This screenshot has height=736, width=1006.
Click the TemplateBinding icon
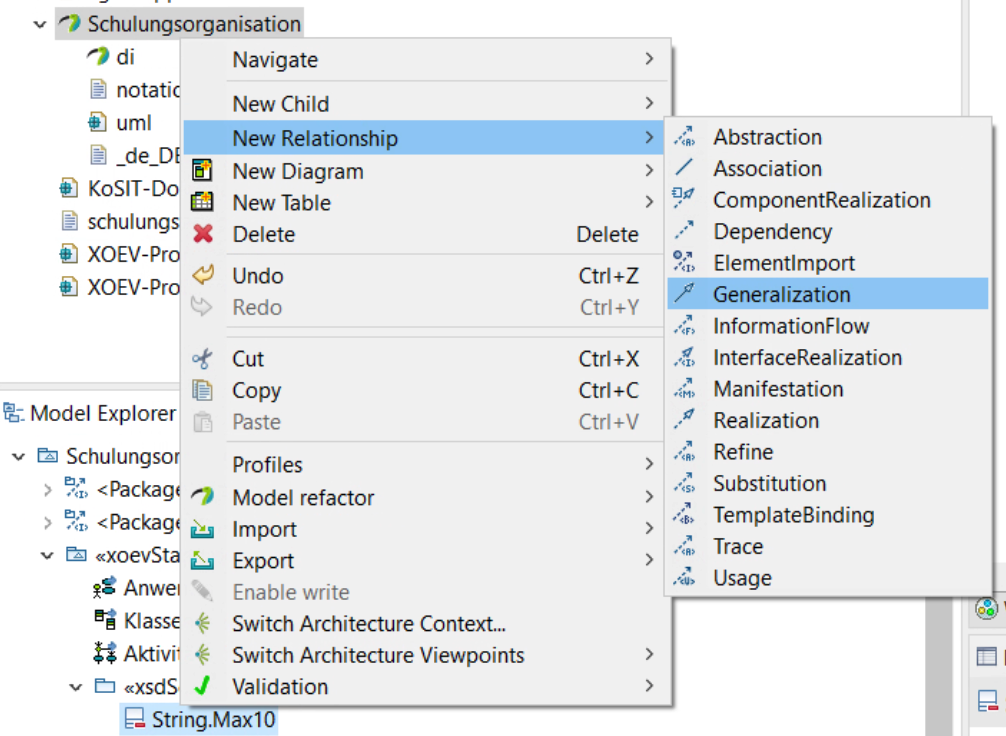coord(684,513)
